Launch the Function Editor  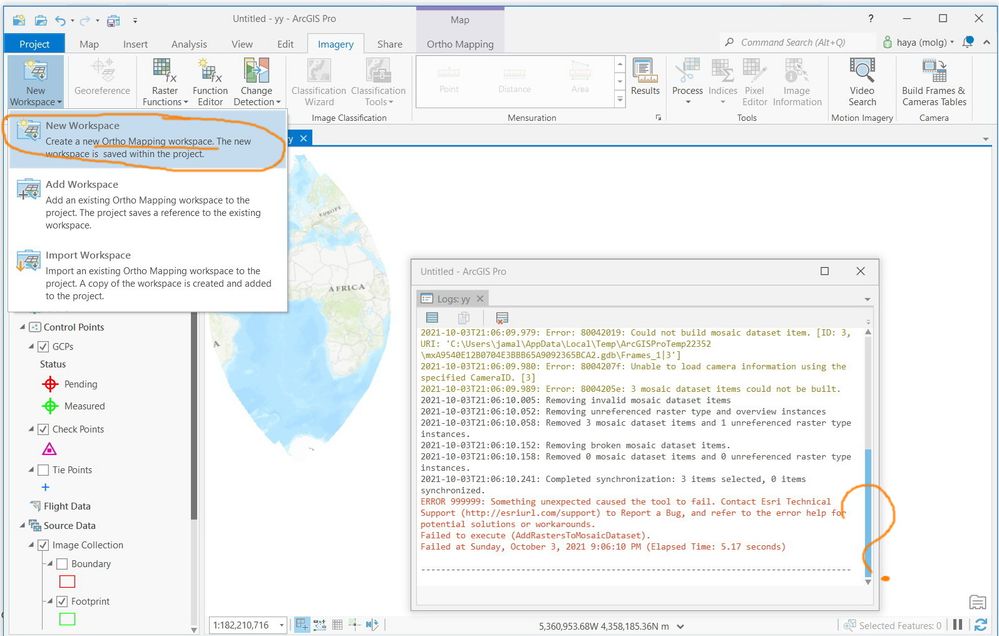[x=210, y=82]
